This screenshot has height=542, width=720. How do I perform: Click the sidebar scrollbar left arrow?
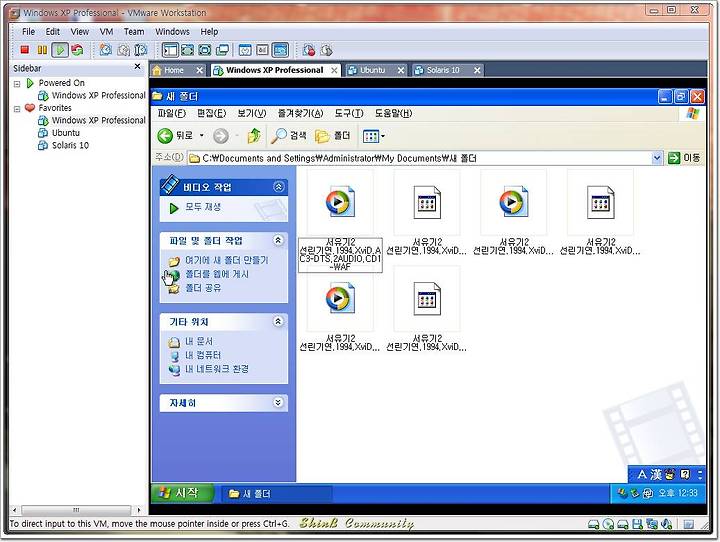click(x=15, y=510)
